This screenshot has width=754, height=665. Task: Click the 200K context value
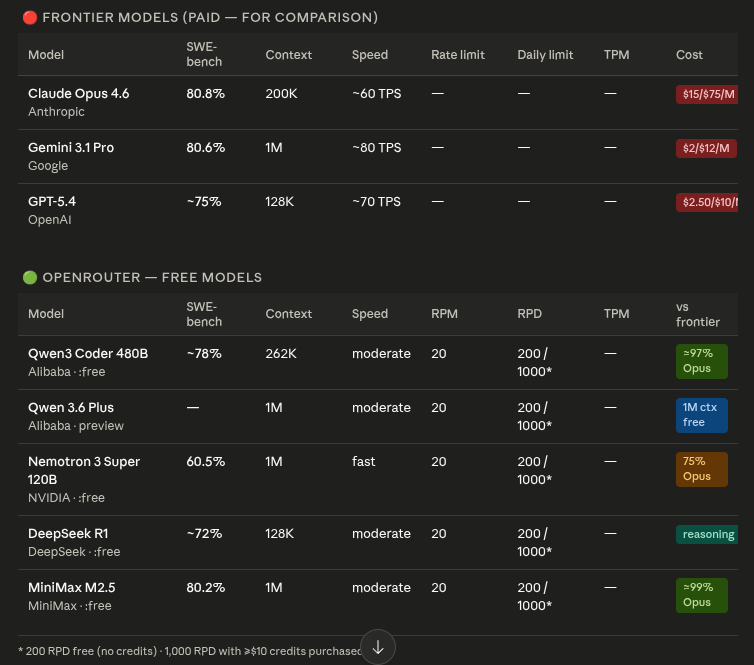[x=281, y=93]
